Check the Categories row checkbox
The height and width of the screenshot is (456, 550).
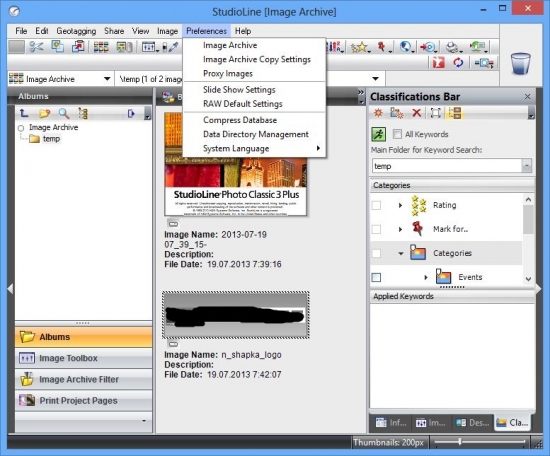pos(376,253)
